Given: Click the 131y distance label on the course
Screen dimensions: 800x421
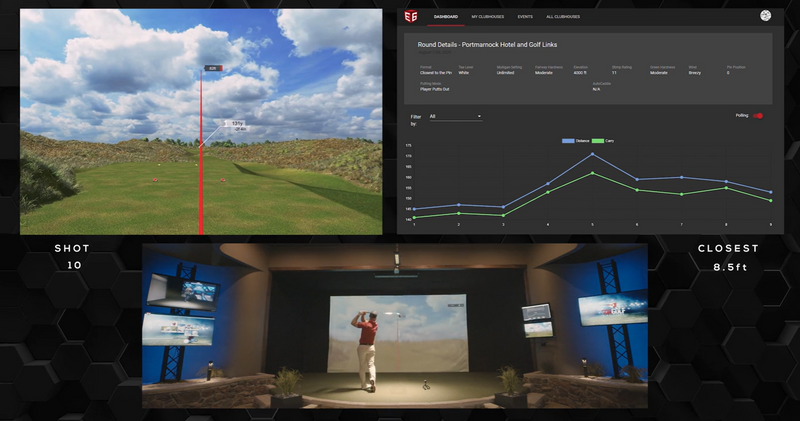Looking at the screenshot, I should click(x=237, y=124).
